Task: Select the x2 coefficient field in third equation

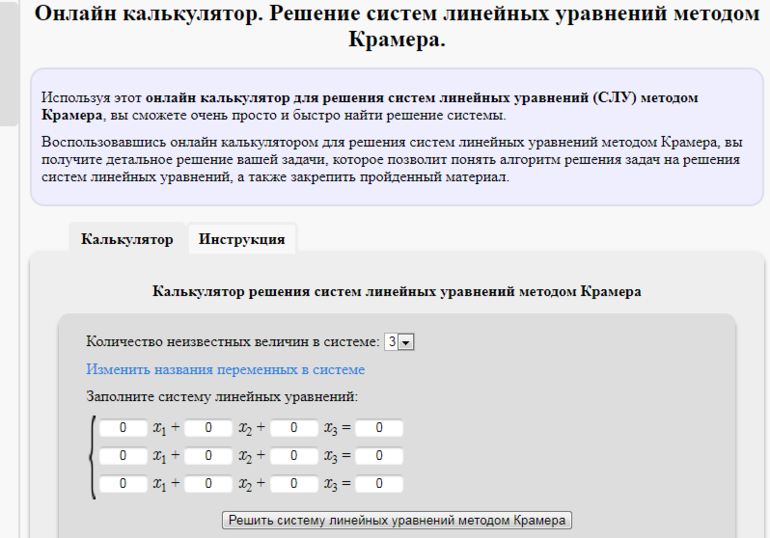Action: click(x=208, y=484)
